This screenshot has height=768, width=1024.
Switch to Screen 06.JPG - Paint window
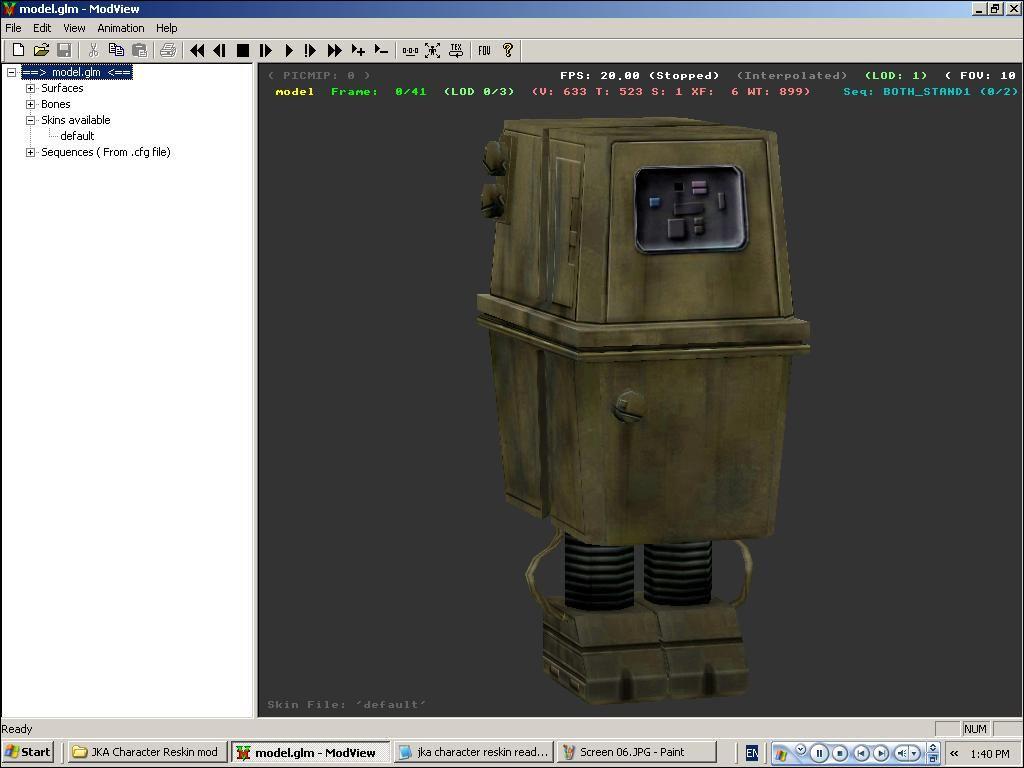[x=635, y=752]
